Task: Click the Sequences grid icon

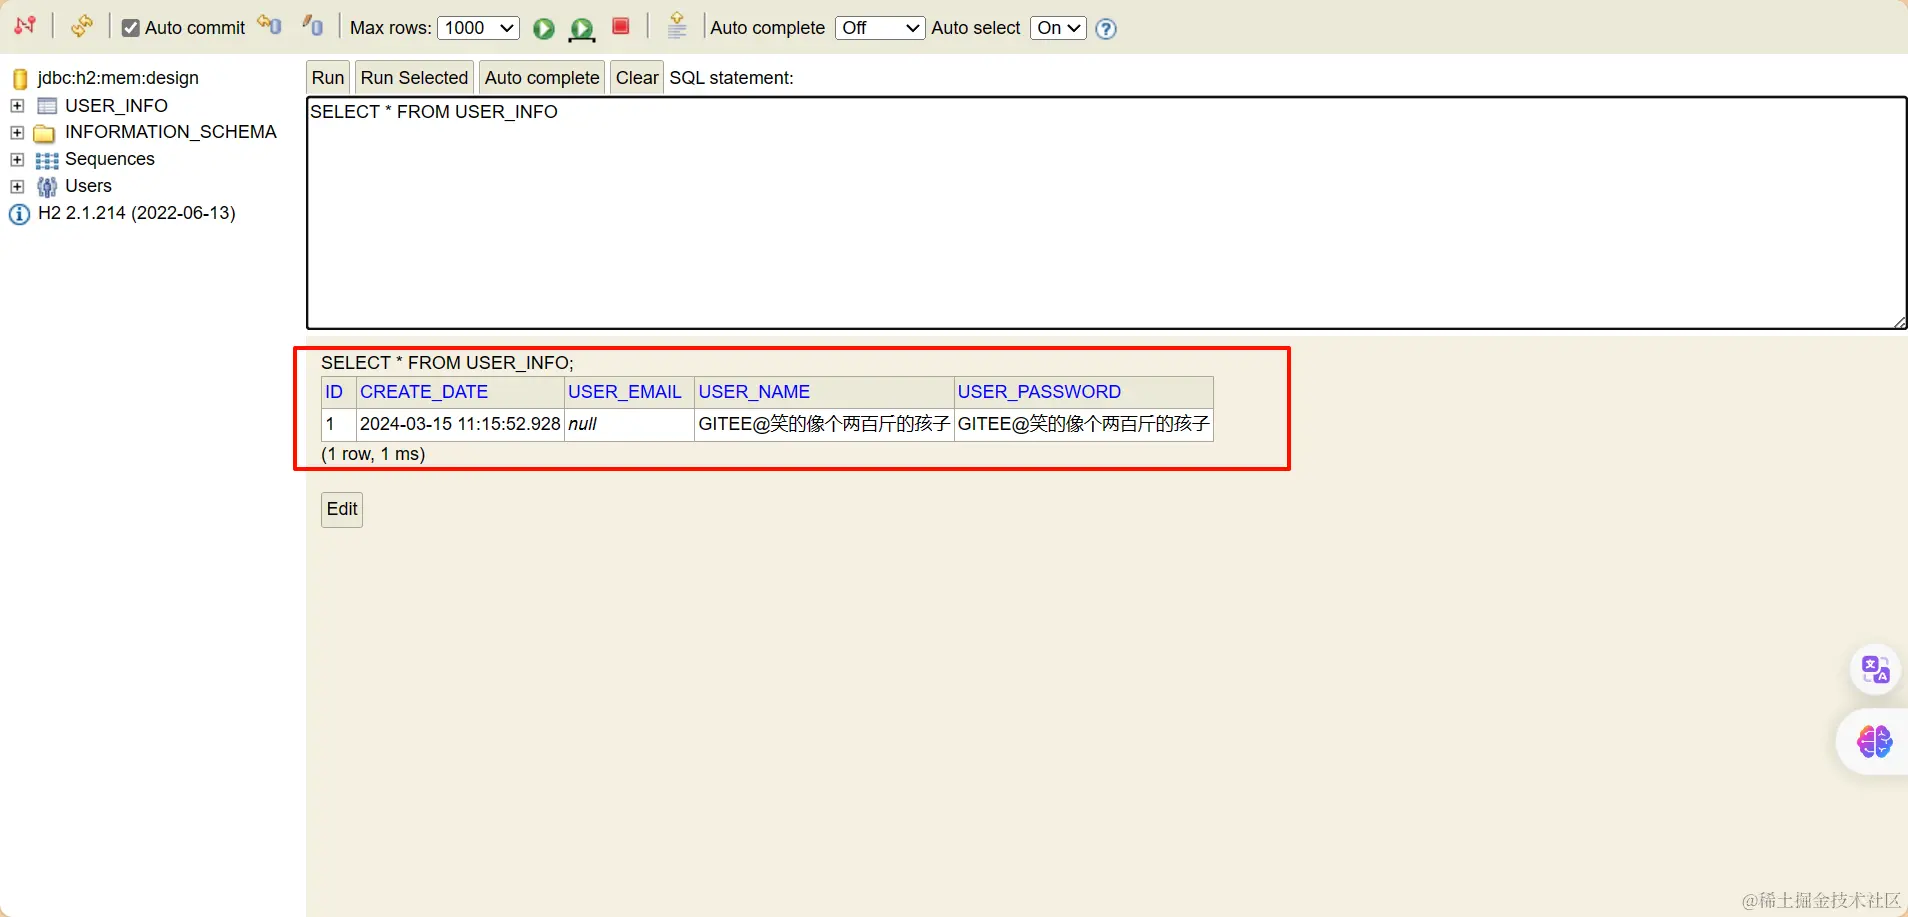Action: [47, 160]
